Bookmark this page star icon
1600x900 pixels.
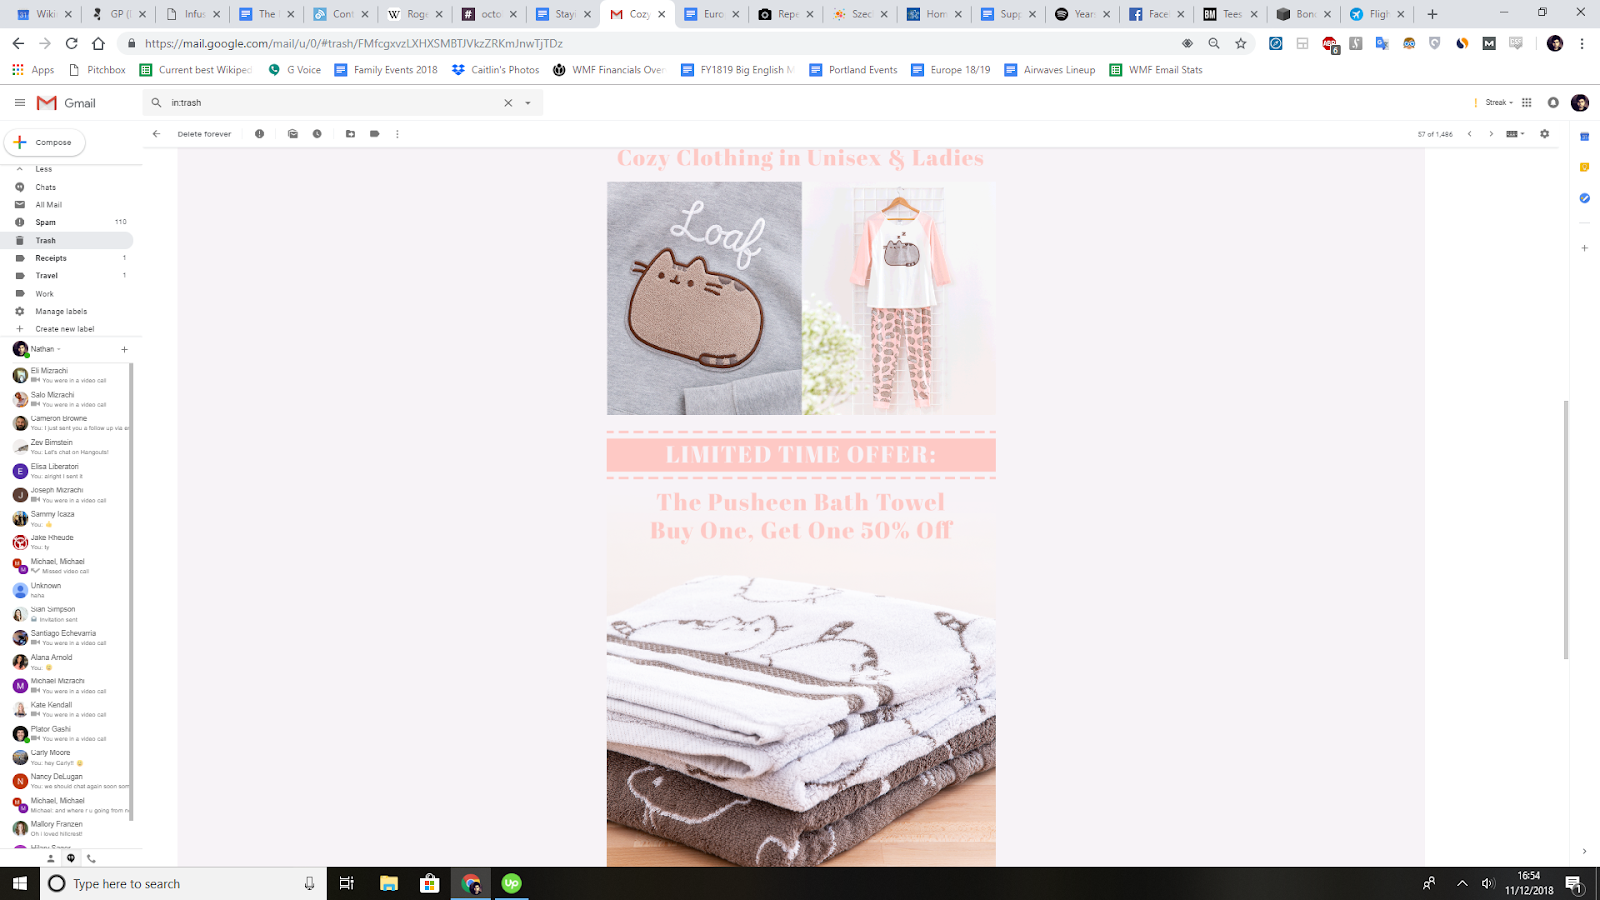pyautogui.click(x=1241, y=43)
